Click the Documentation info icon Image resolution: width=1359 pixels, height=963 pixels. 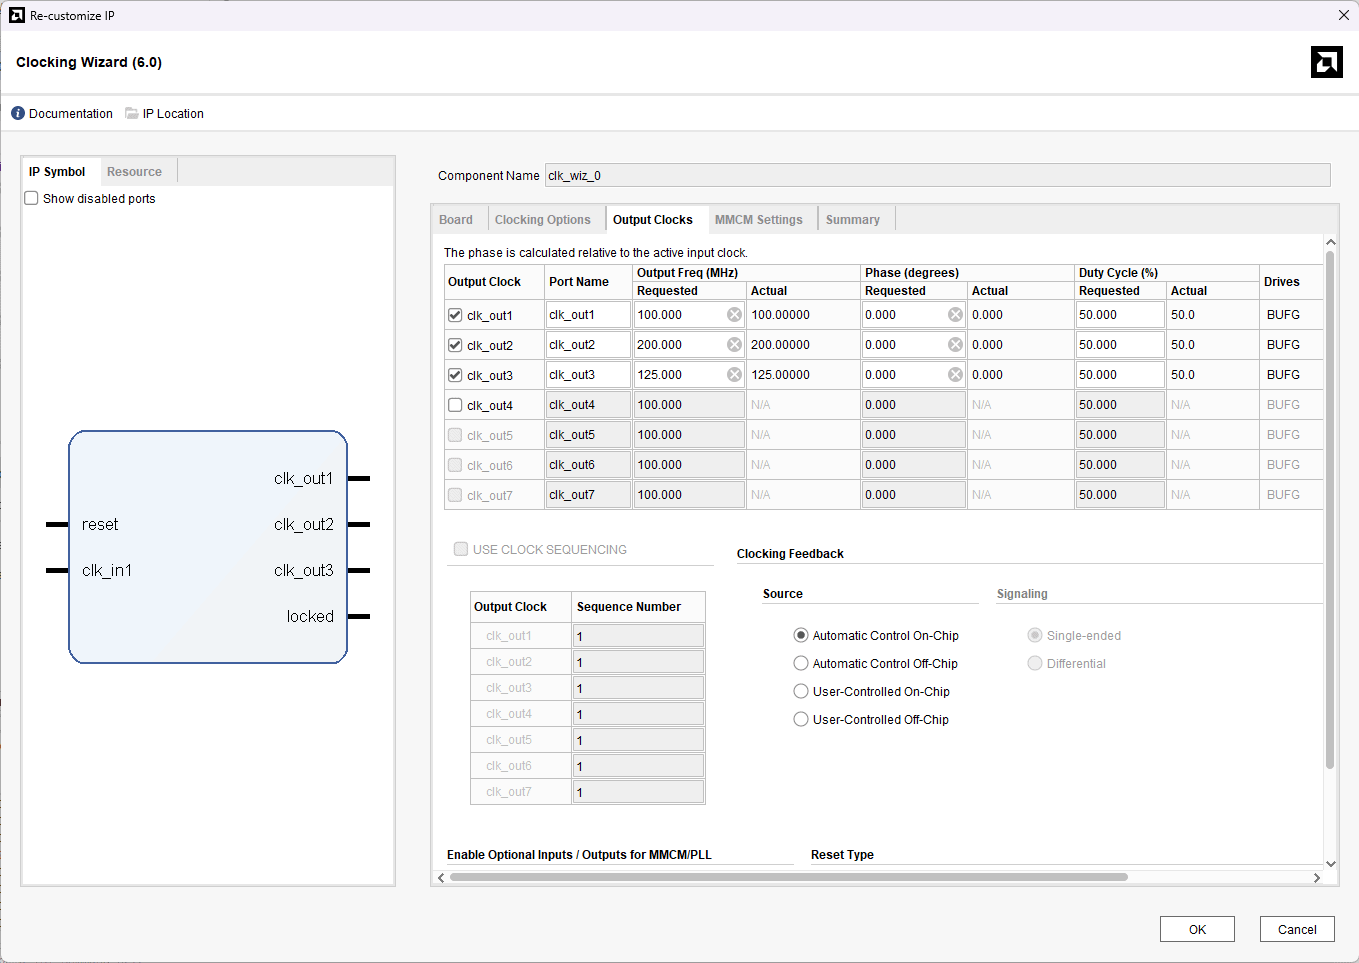(18, 114)
